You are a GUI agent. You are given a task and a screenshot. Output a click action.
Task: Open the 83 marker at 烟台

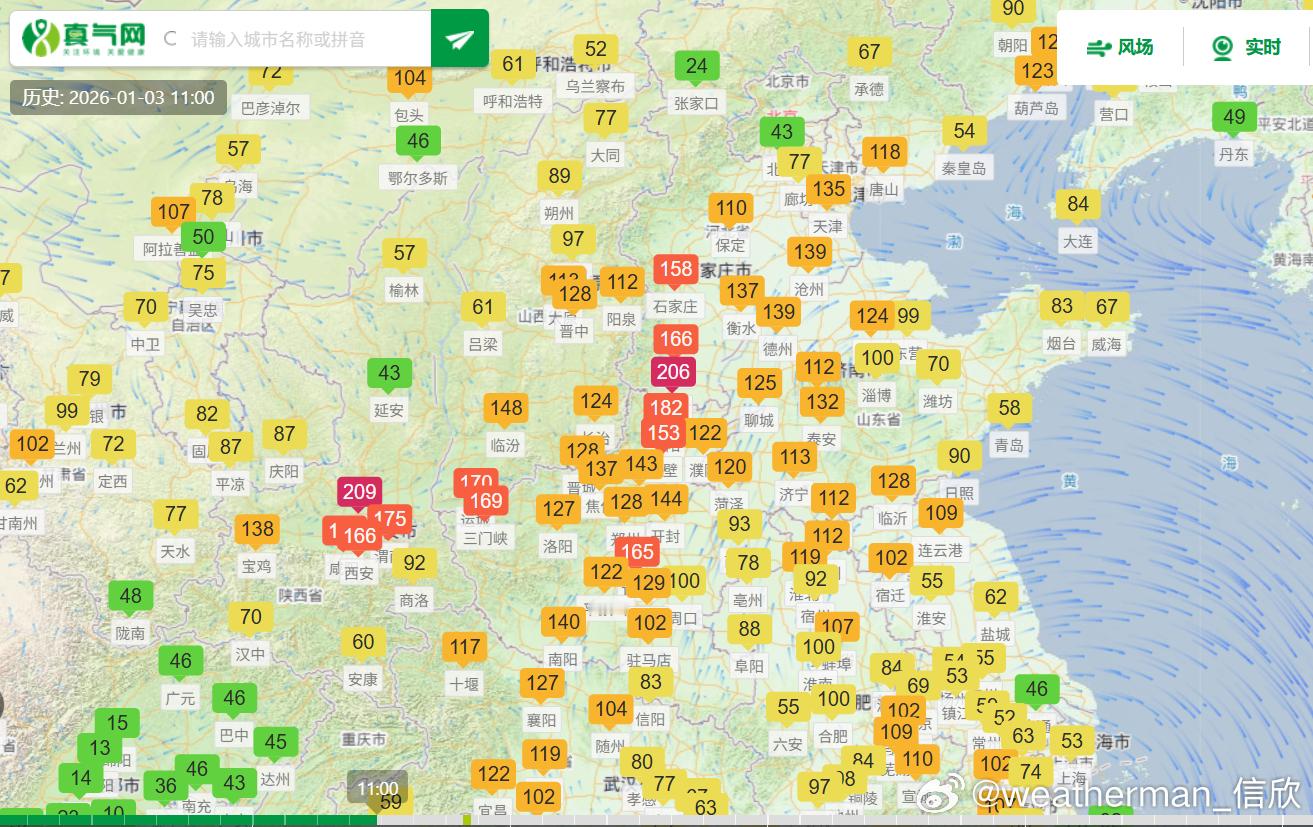click(x=1061, y=308)
